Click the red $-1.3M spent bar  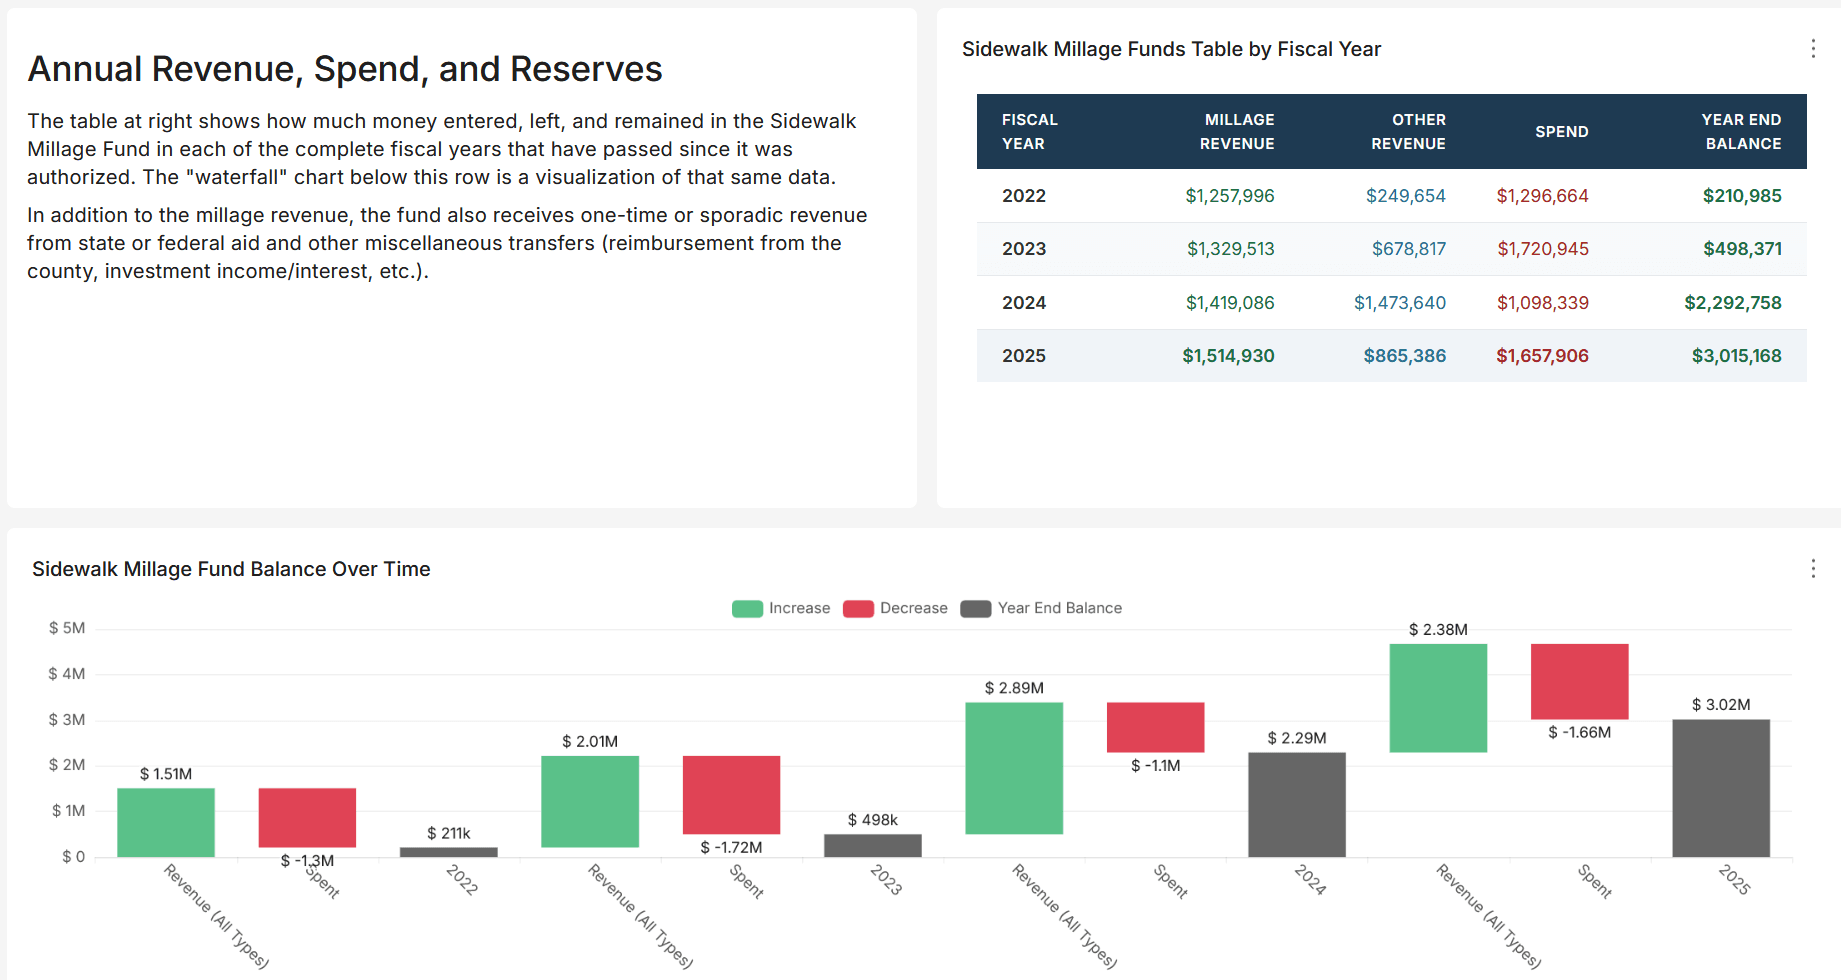[307, 818]
